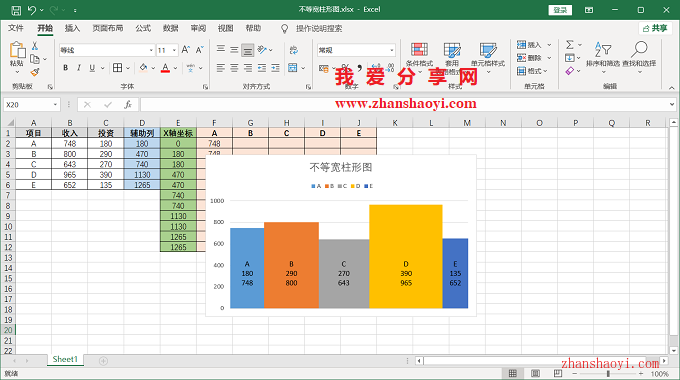Expand the font name dropdown

151,50
